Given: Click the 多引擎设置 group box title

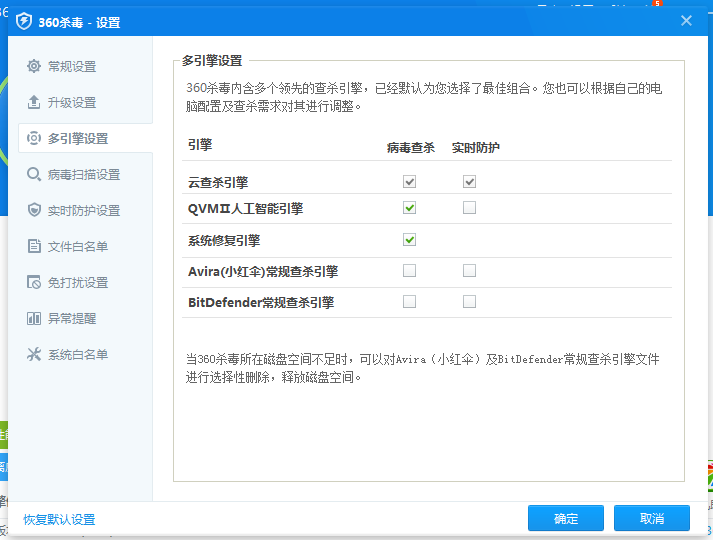Looking at the screenshot, I should (x=212, y=60).
